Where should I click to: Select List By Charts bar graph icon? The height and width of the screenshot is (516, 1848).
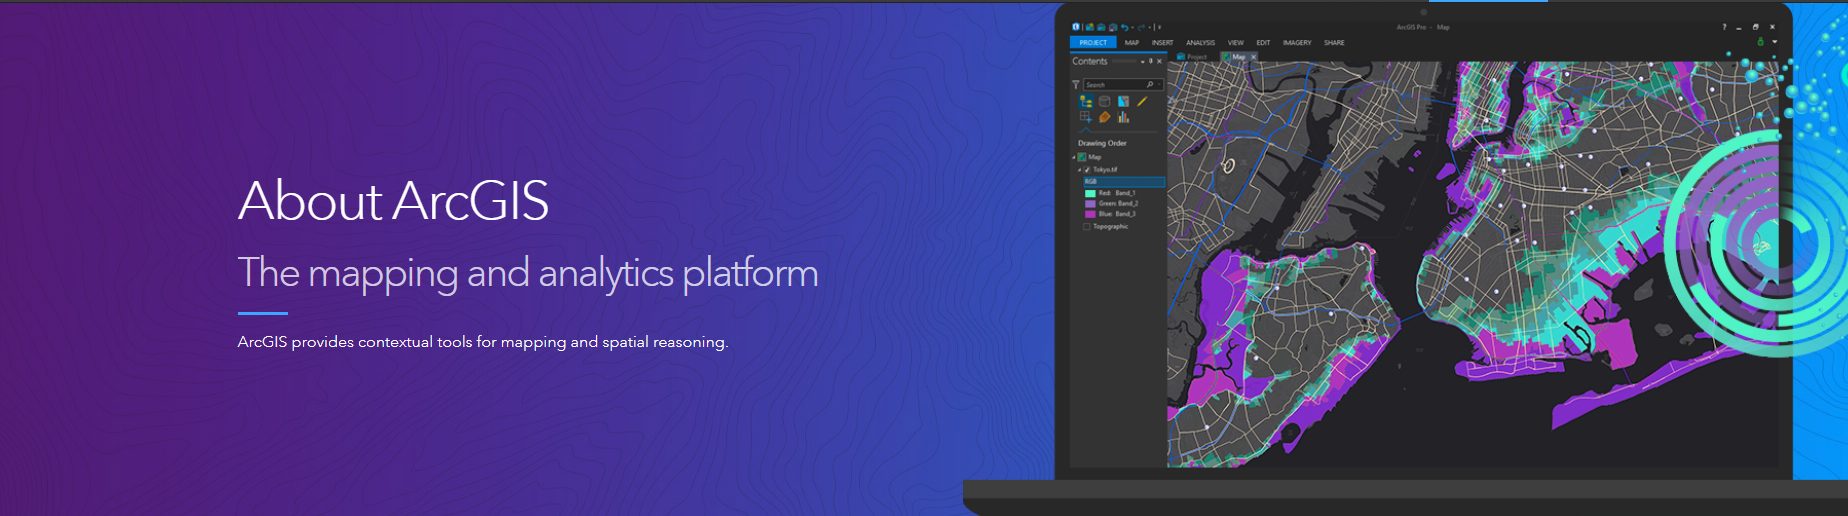[1123, 117]
